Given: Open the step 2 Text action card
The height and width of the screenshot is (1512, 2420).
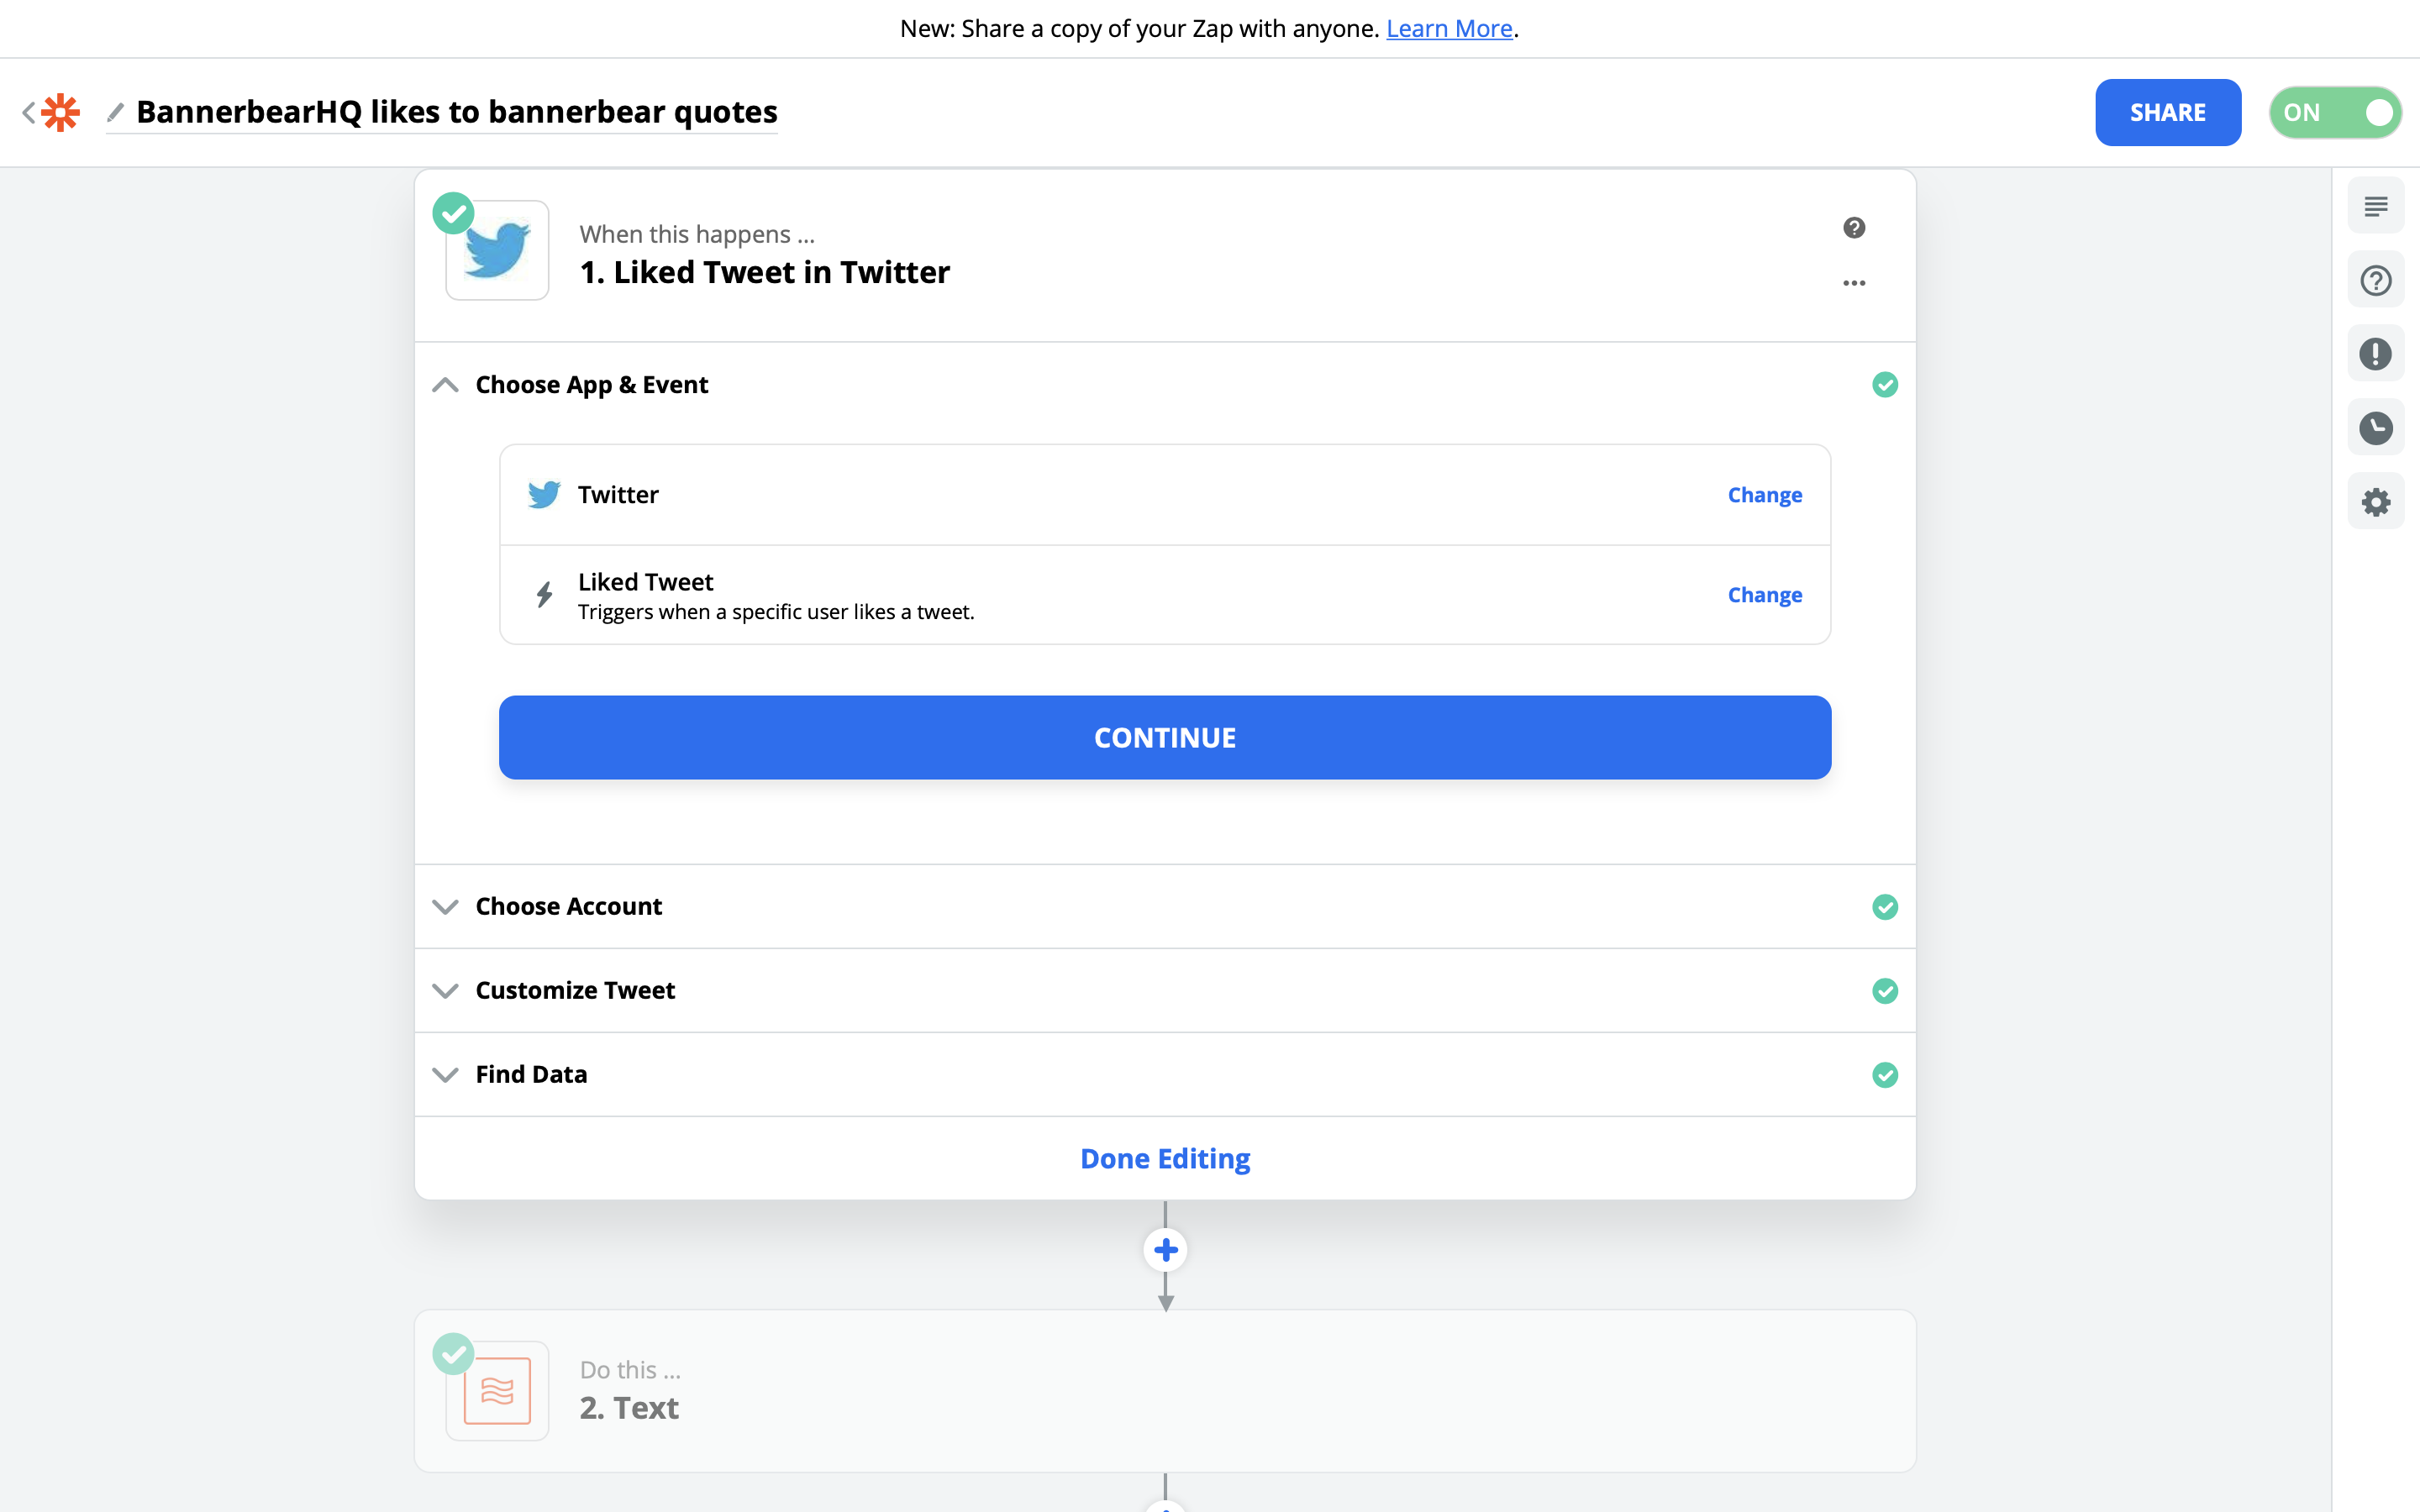Looking at the screenshot, I should click(1165, 1390).
